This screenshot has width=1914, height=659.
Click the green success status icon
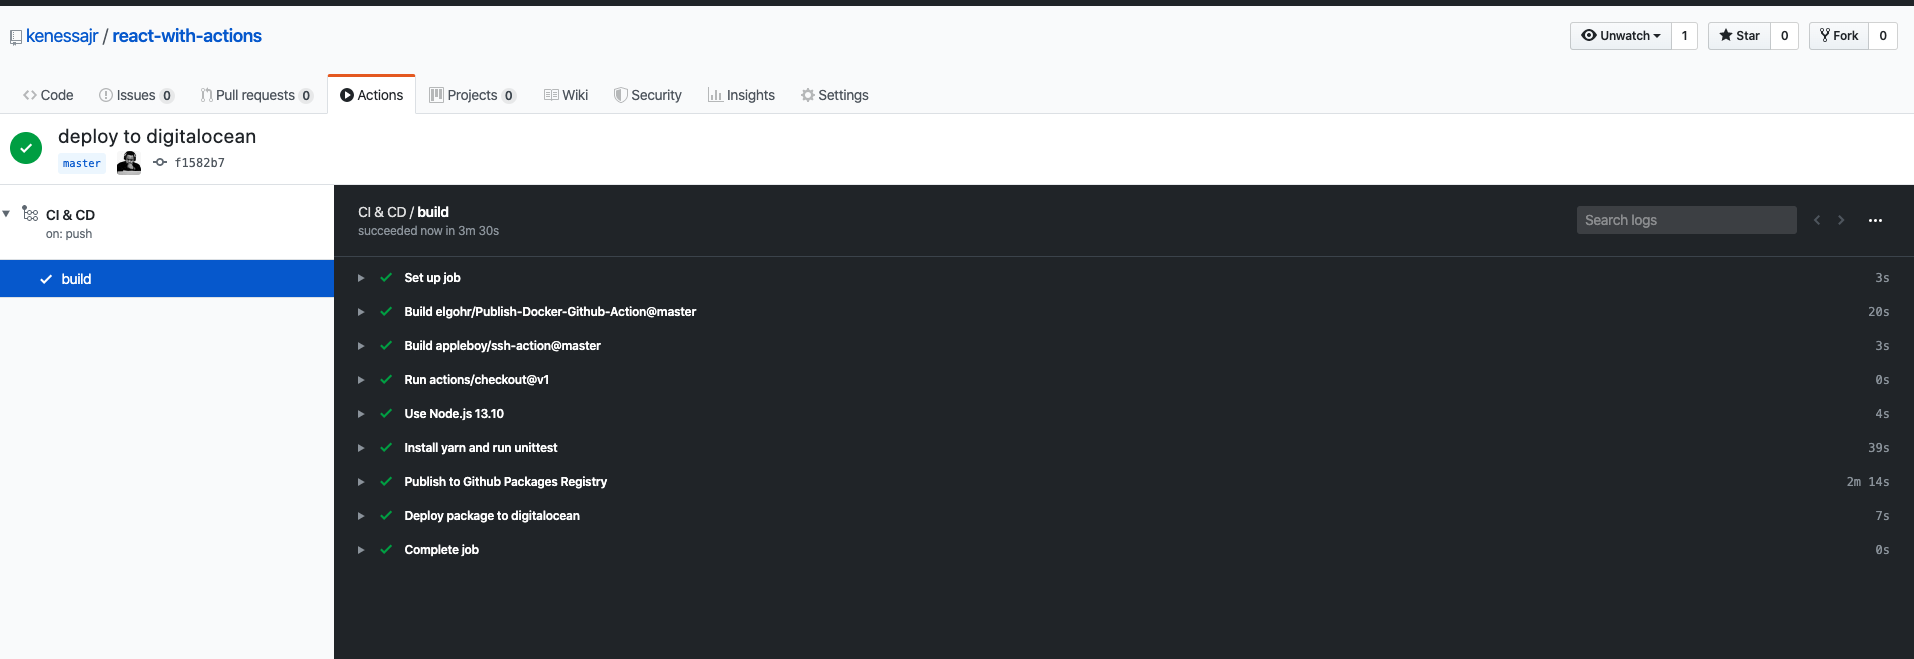(x=26, y=148)
